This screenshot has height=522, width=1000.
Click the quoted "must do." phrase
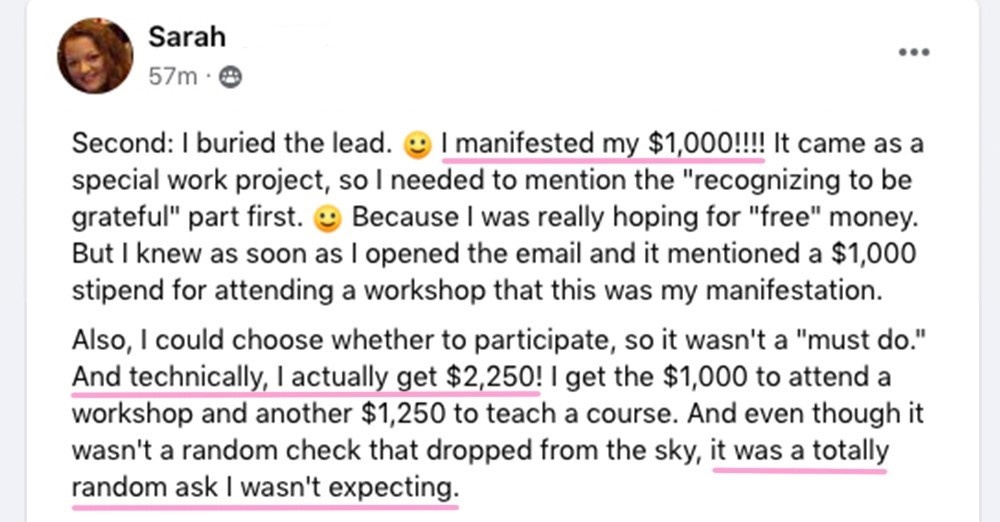[866, 339]
